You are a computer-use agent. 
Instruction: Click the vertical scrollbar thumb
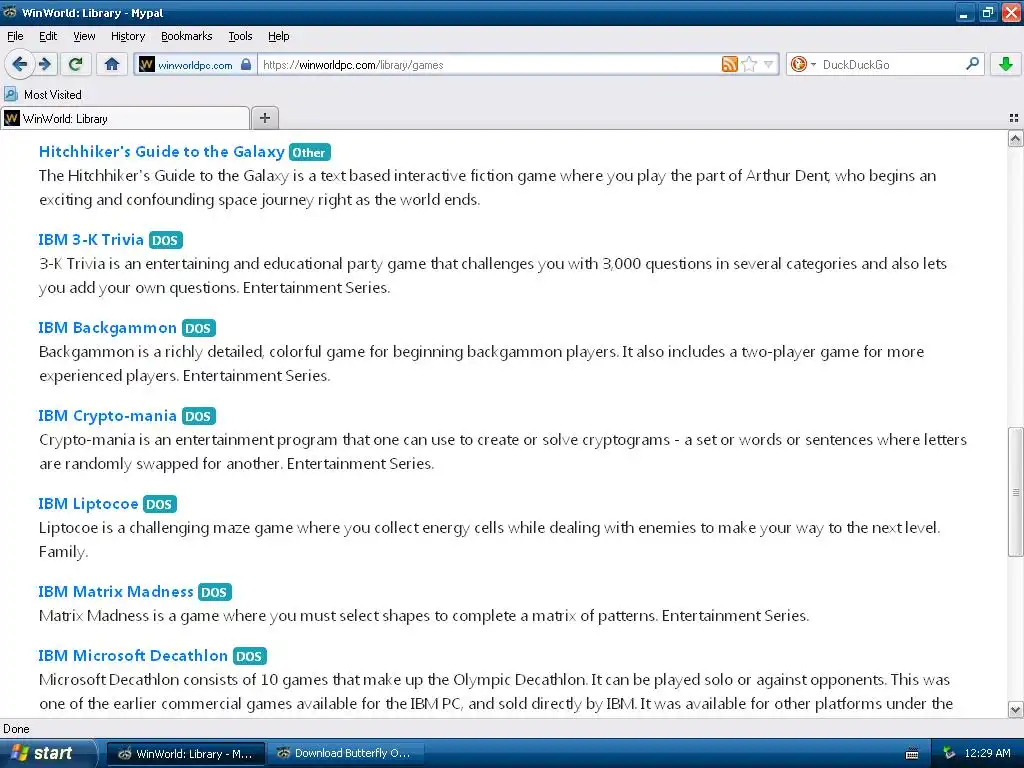(x=1015, y=492)
